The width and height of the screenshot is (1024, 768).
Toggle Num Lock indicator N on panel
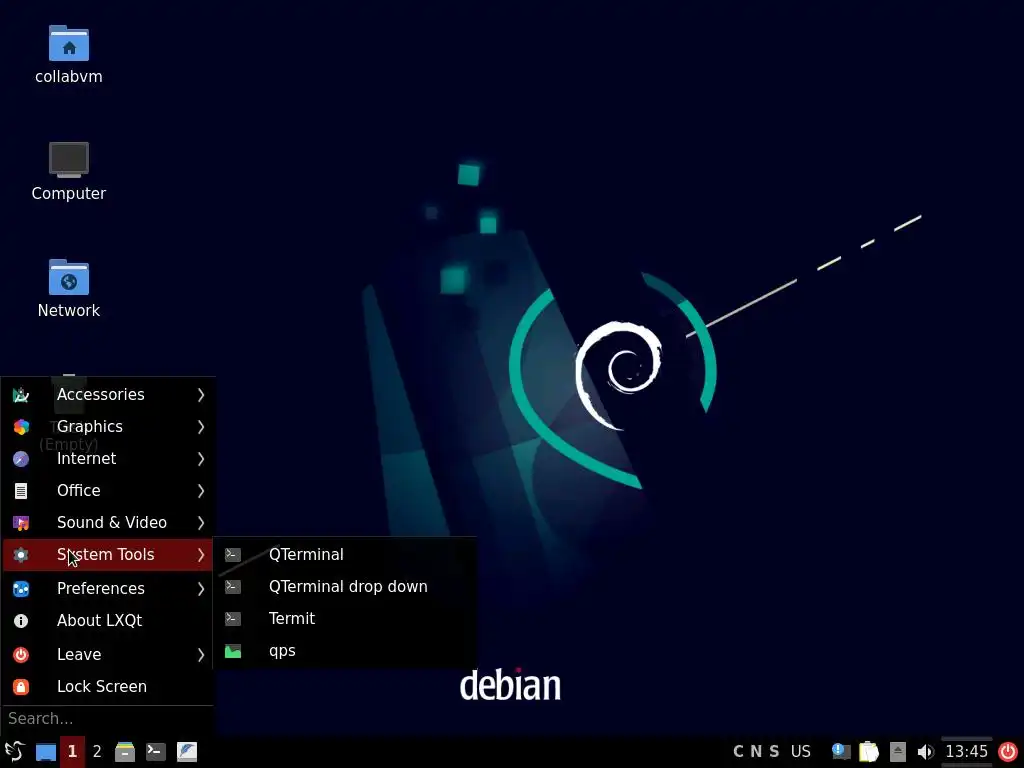point(756,752)
